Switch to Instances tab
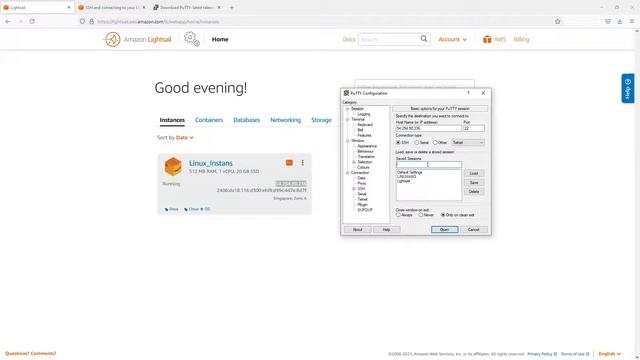Viewport: 640px width, 360px height. click(x=172, y=120)
